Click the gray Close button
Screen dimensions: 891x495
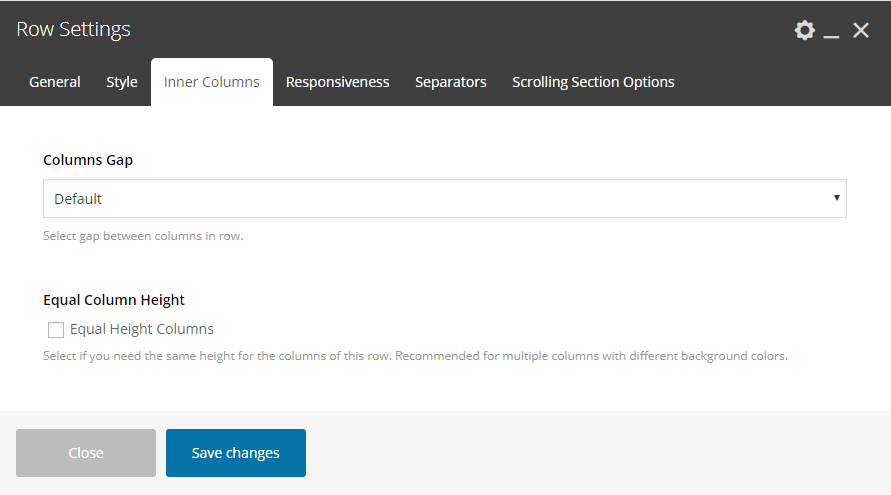click(x=86, y=453)
